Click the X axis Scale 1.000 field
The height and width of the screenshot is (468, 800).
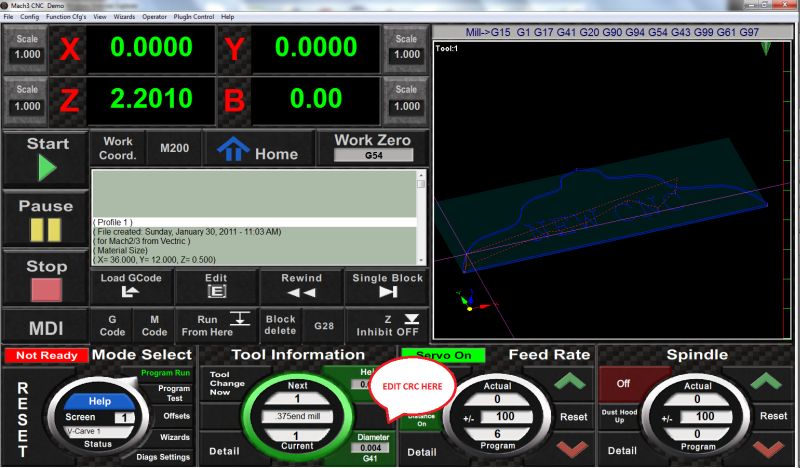tap(27, 55)
